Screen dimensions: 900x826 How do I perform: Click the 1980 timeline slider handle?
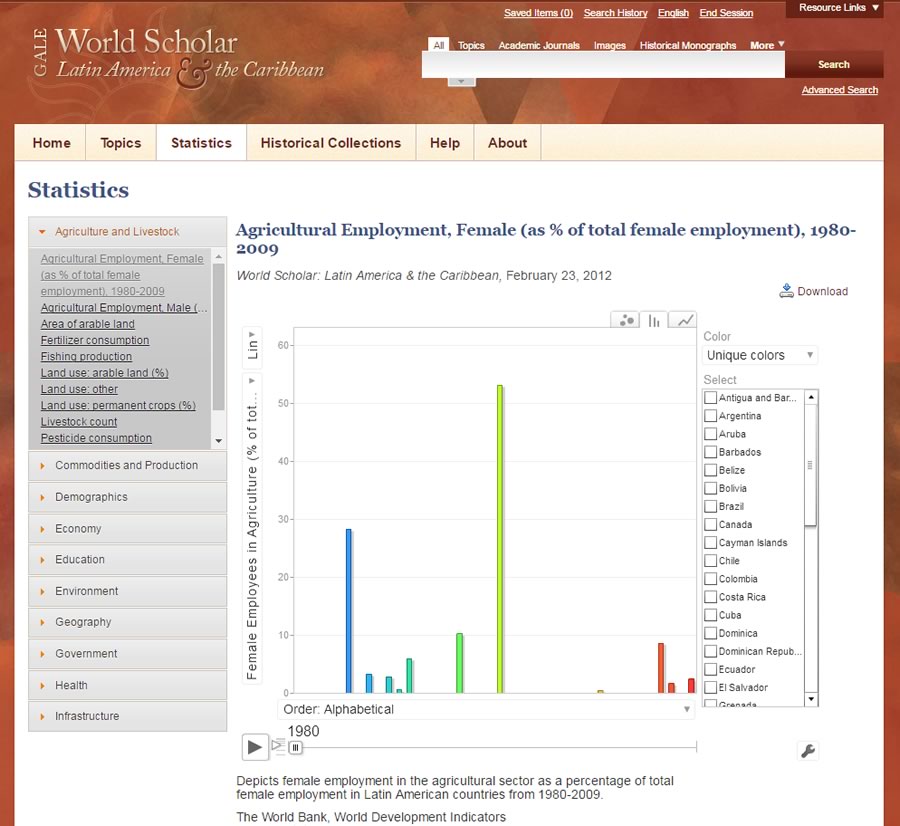pos(295,747)
